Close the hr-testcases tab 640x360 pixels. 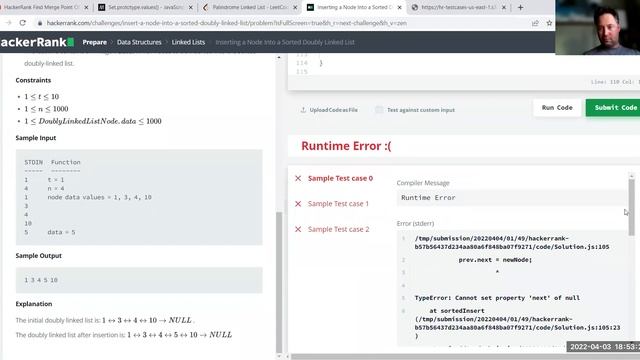pyautogui.click(x=504, y=7)
